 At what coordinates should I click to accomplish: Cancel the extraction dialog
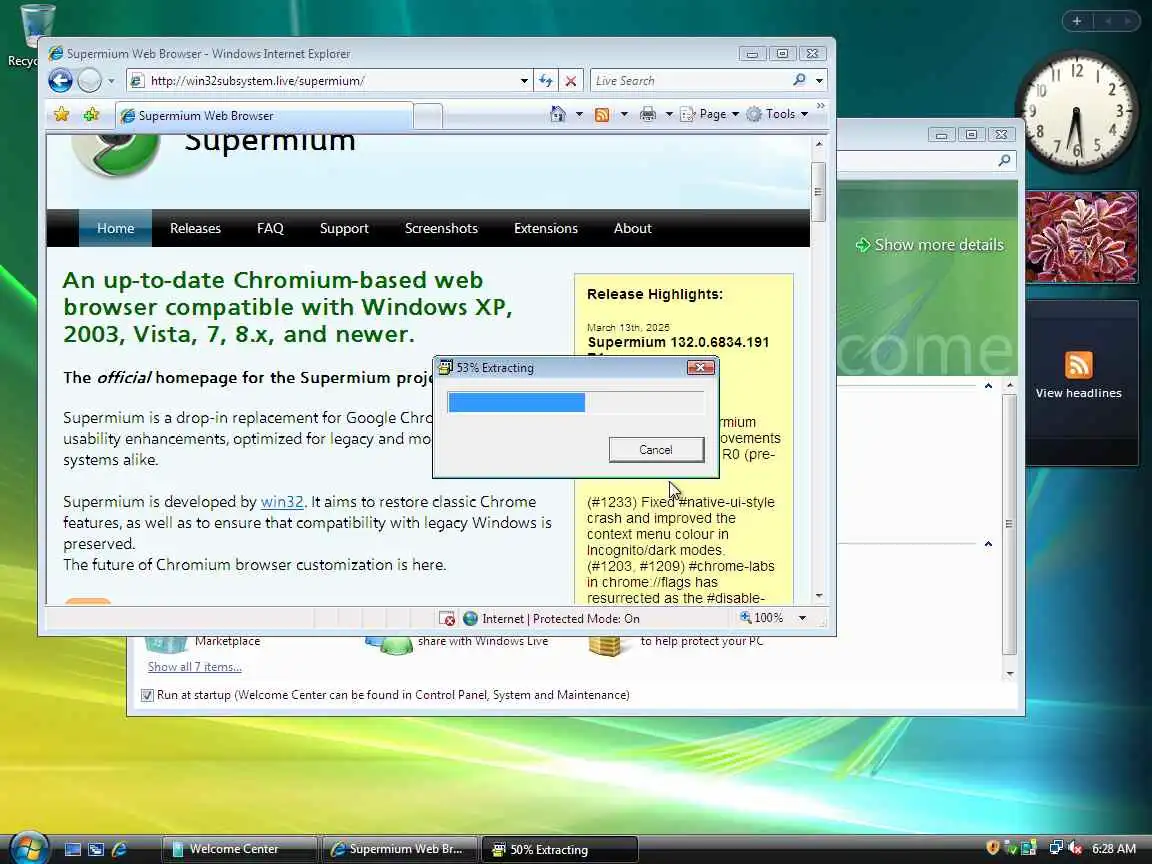tap(656, 450)
